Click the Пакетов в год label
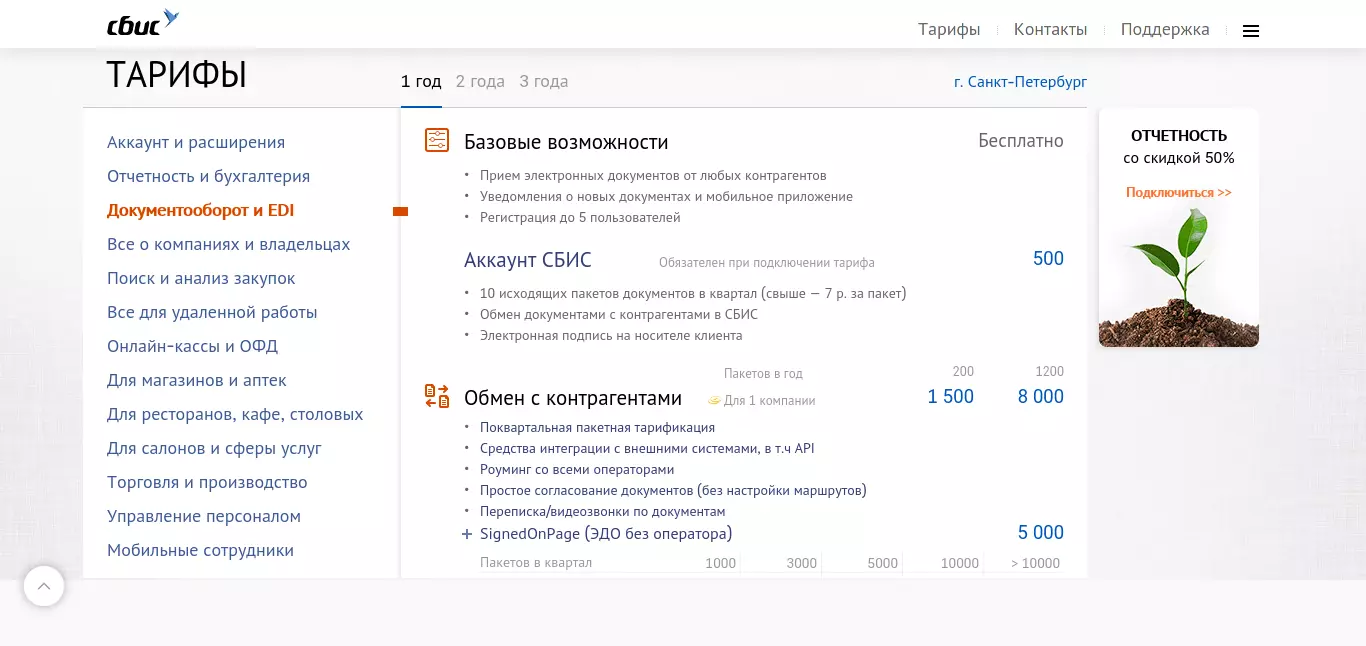This screenshot has height=646, width=1366. (763, 373)
